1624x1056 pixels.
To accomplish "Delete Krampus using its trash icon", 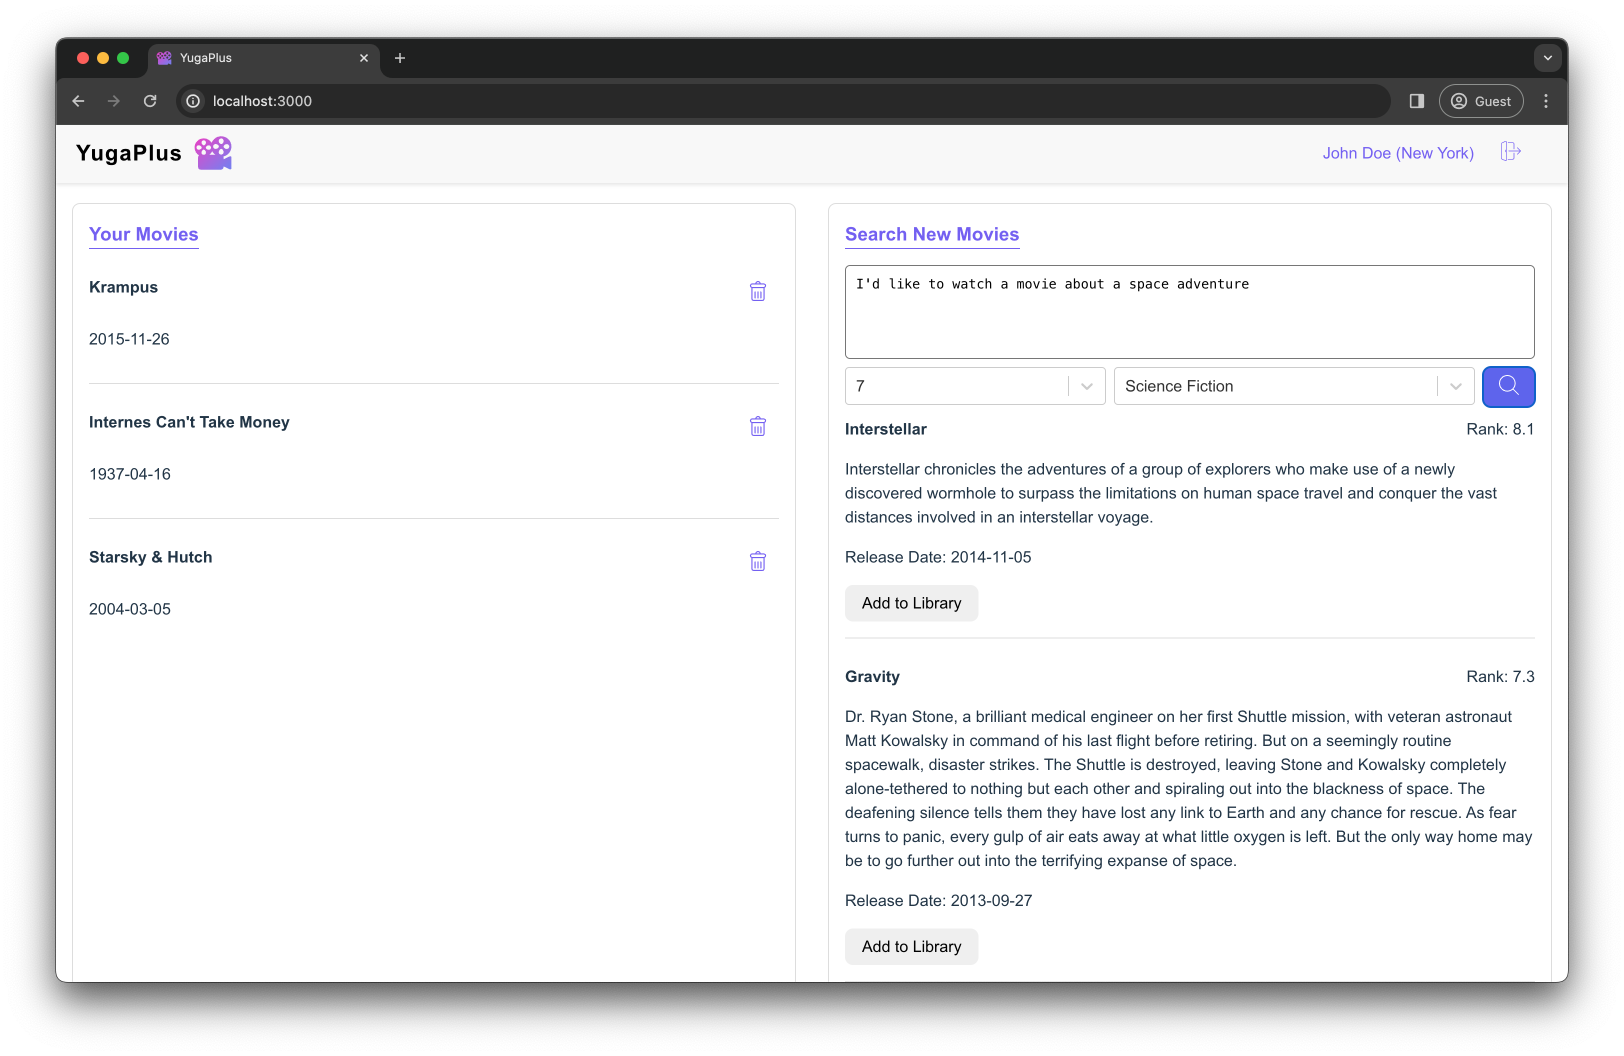I will (x=757, y=291).
